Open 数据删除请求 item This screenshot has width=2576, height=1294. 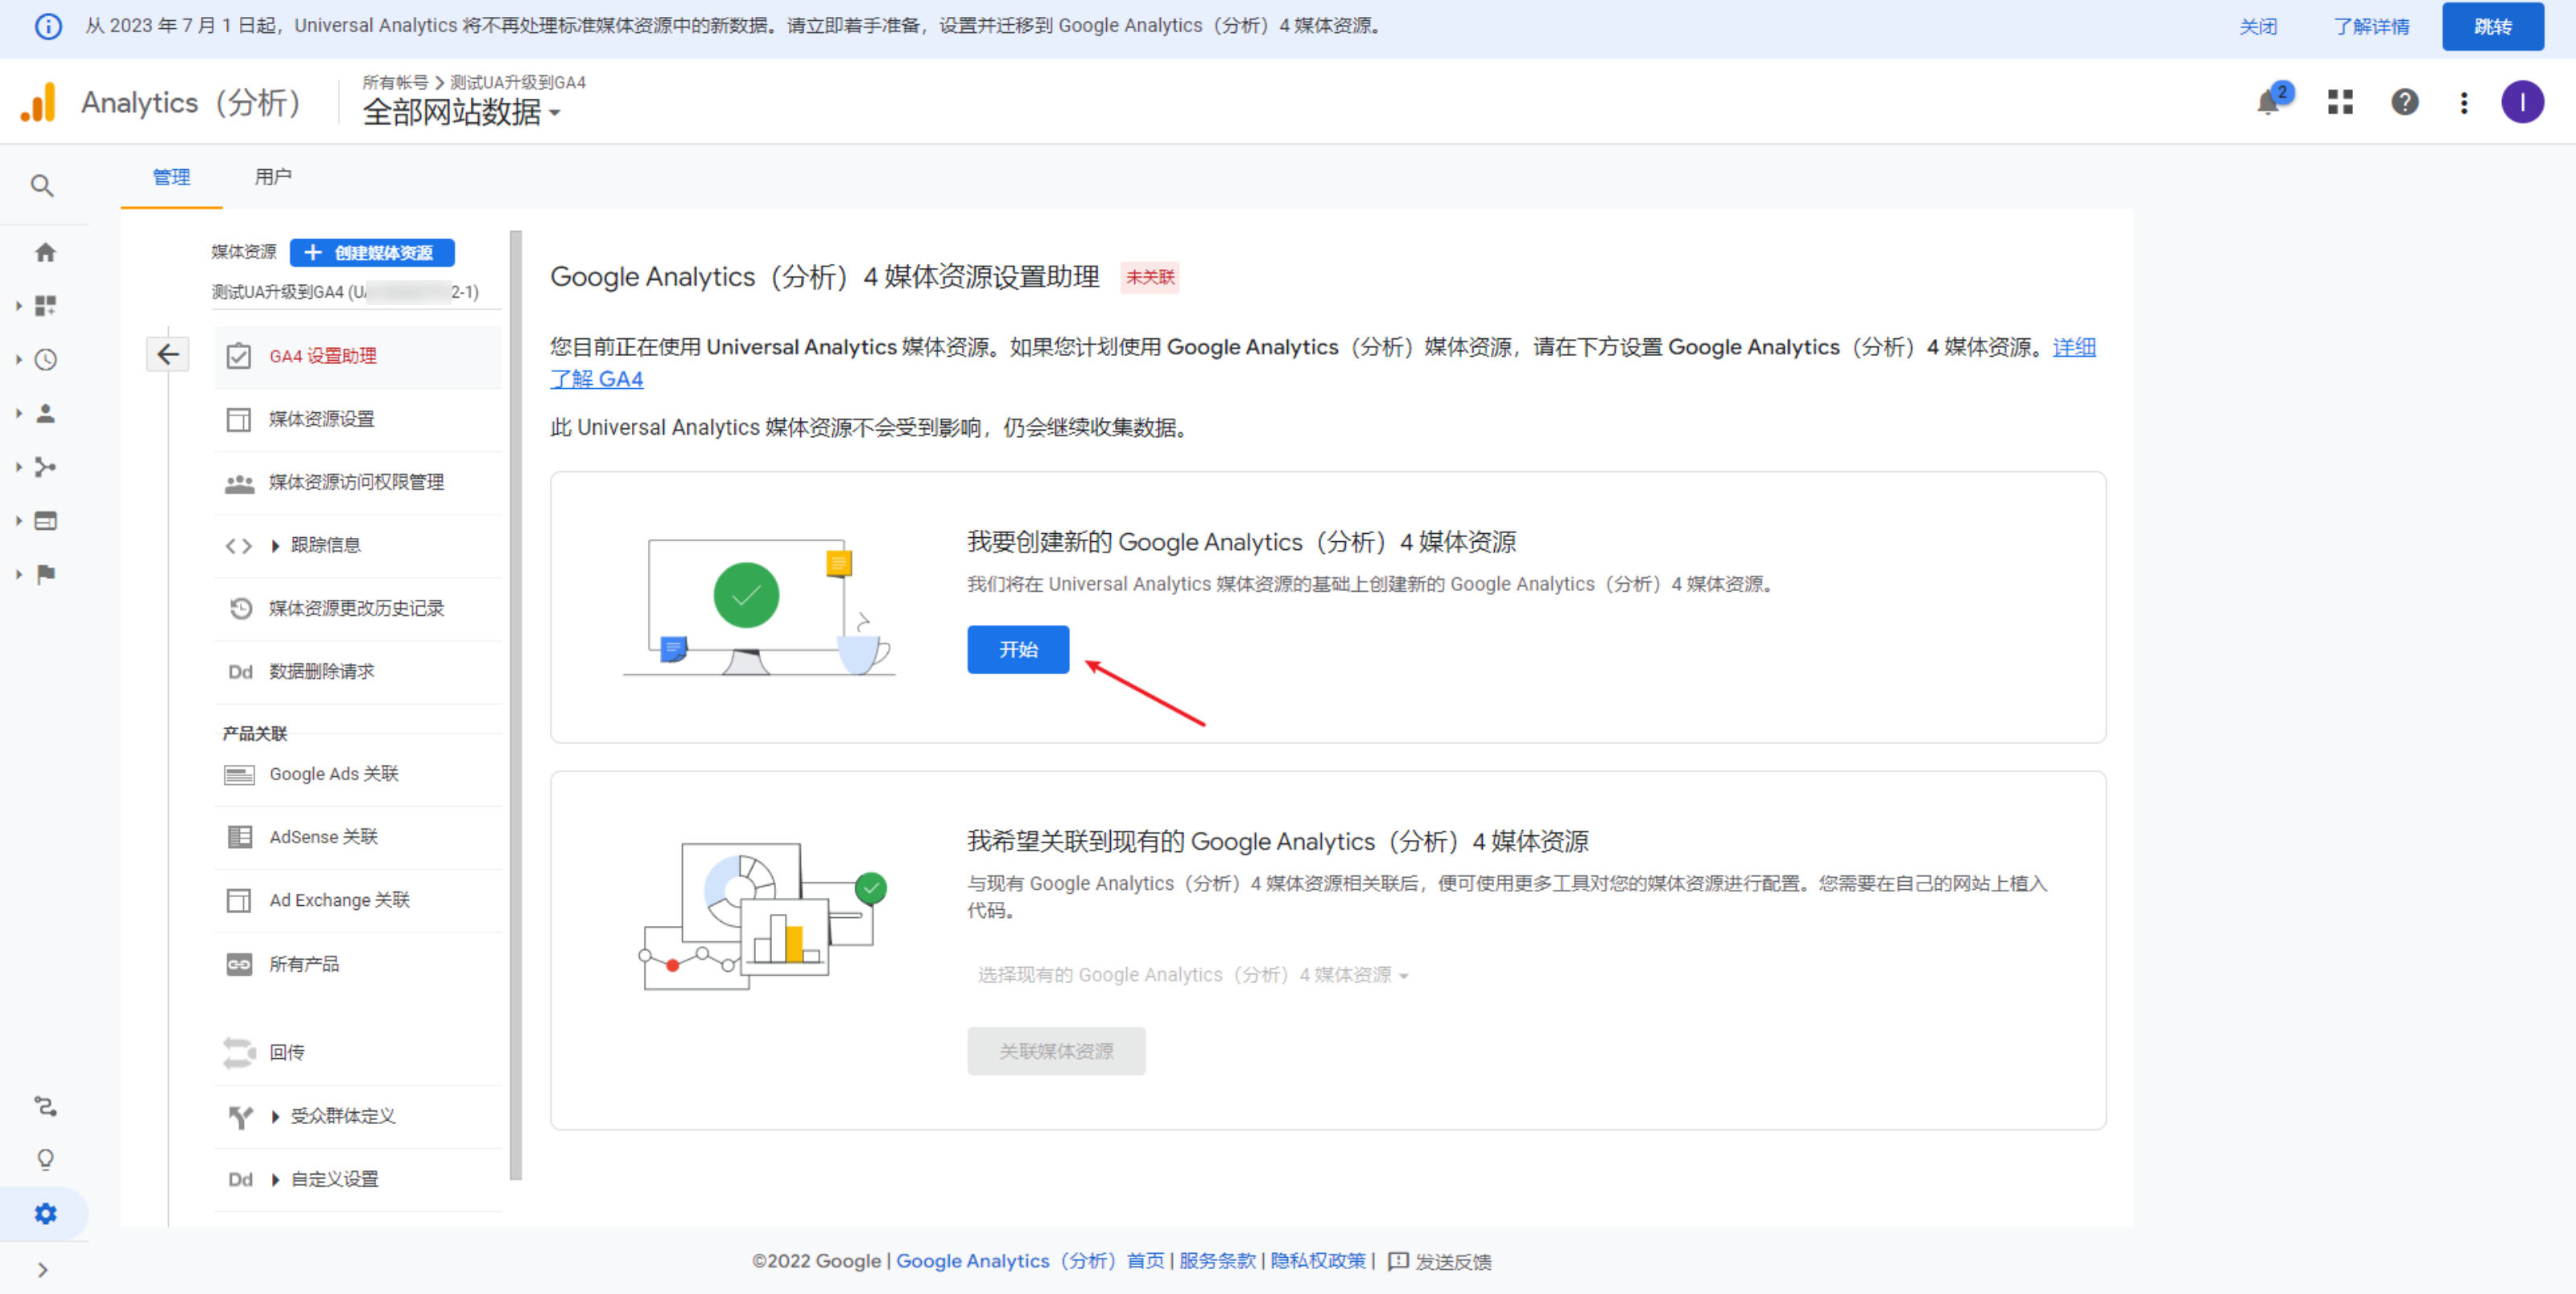tap(357, 671)
